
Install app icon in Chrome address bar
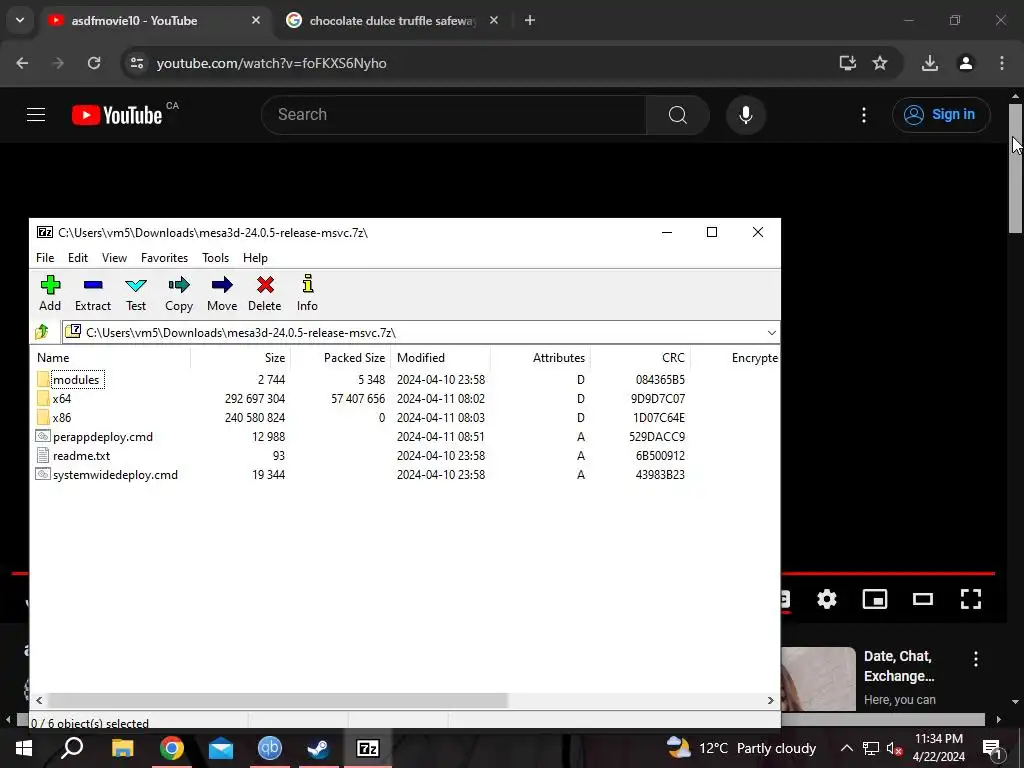point(848,63)
